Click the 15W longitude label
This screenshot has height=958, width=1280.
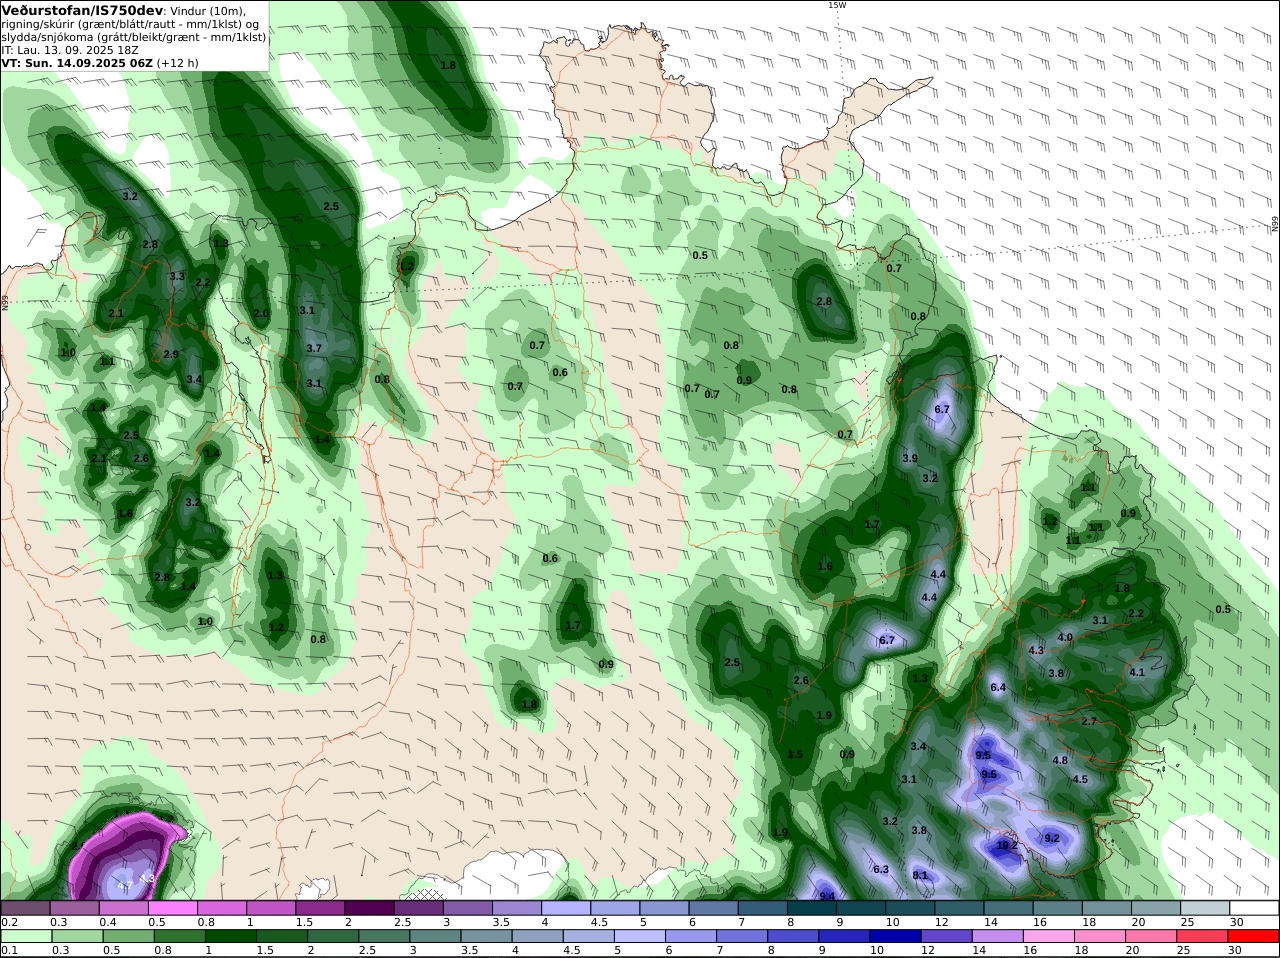pyautogui.click(x=837, y=5)
